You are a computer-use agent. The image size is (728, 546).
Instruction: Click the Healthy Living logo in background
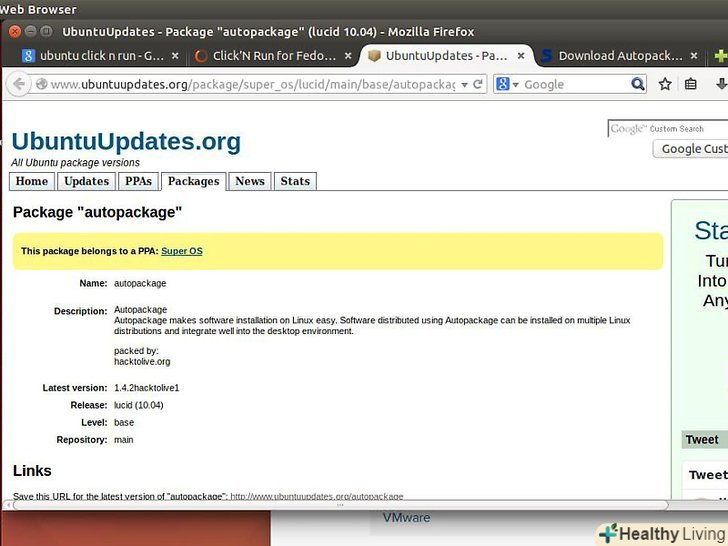[x=664, y=534]
